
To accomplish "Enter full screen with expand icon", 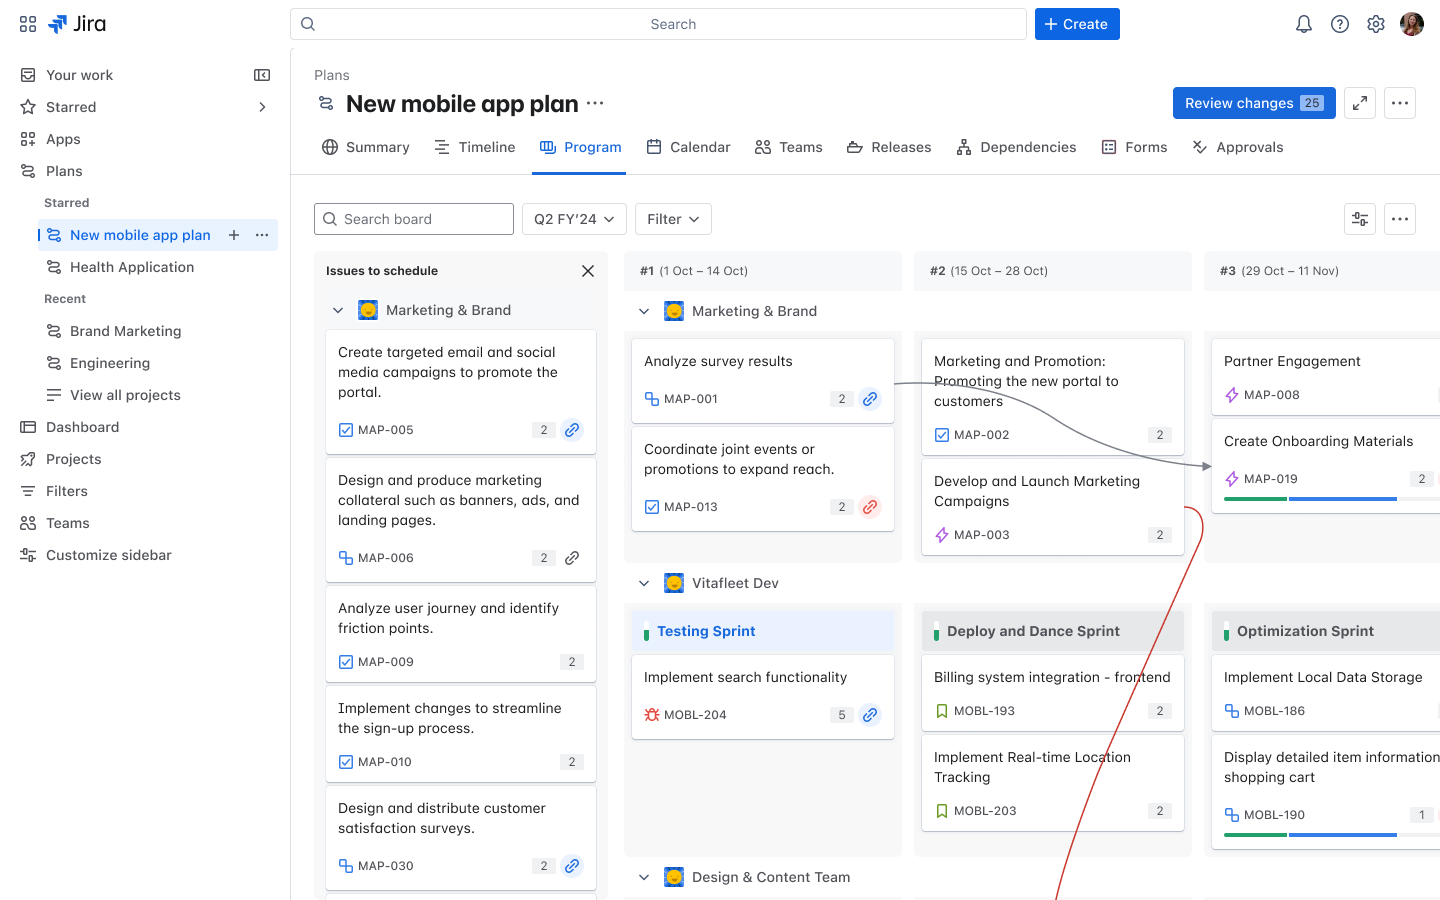I will [x=1359, y=103].
